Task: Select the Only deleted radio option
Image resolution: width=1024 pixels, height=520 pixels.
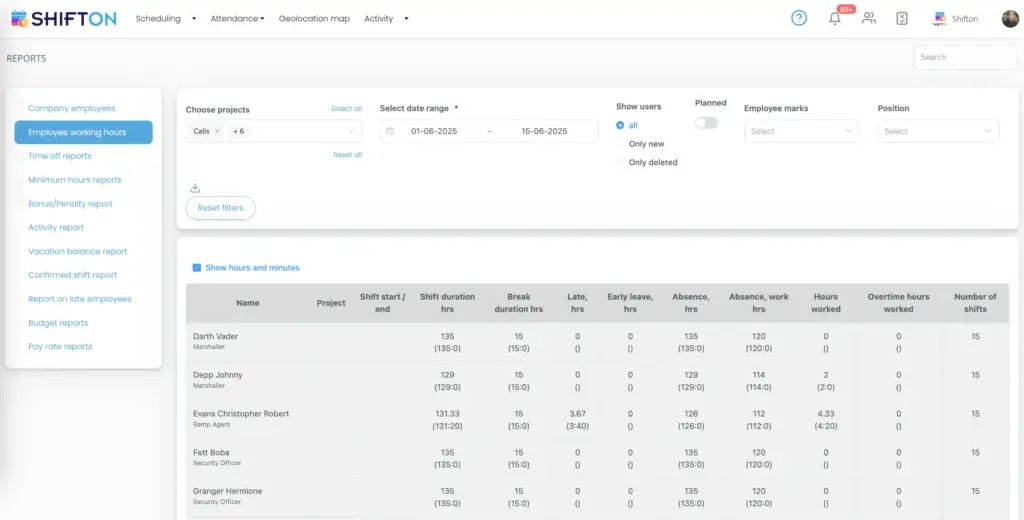Action: [x=652, y=162]
